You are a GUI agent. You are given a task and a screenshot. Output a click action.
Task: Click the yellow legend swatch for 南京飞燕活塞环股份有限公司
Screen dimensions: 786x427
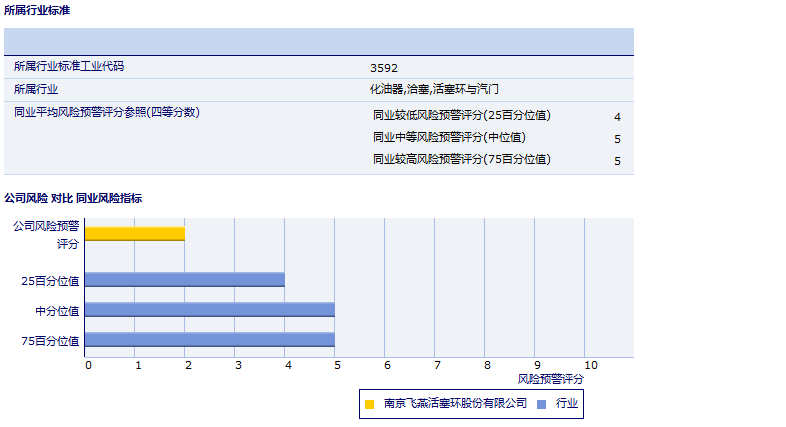(x=369, y=404)
